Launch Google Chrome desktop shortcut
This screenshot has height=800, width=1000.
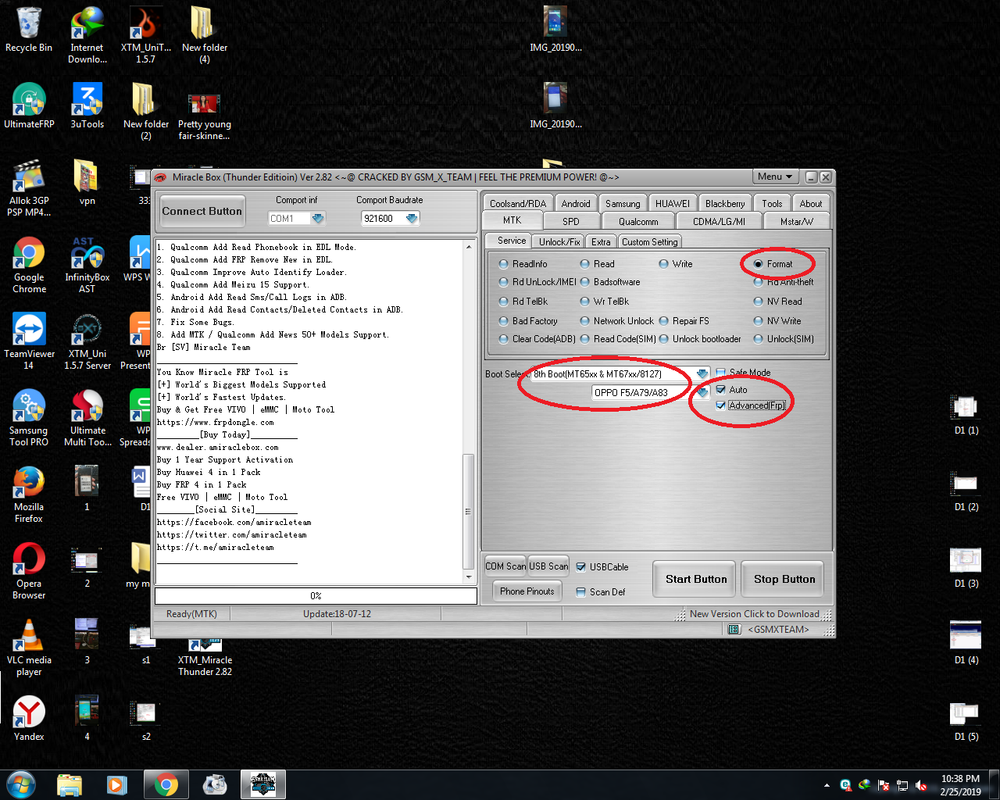click(29, 265)
